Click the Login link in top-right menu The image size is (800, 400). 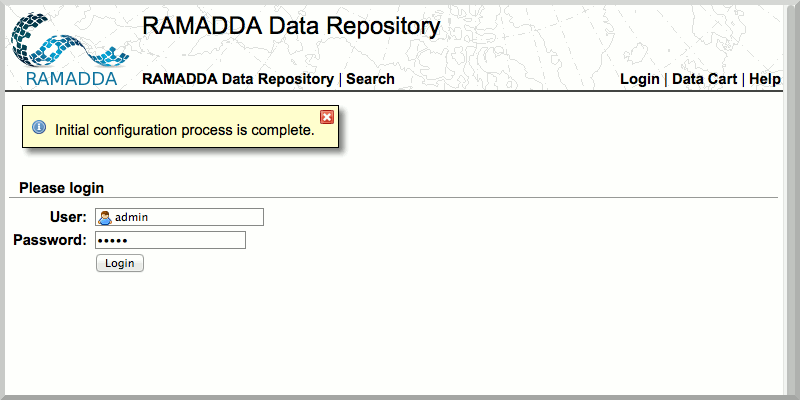click(x=639, y=79)
